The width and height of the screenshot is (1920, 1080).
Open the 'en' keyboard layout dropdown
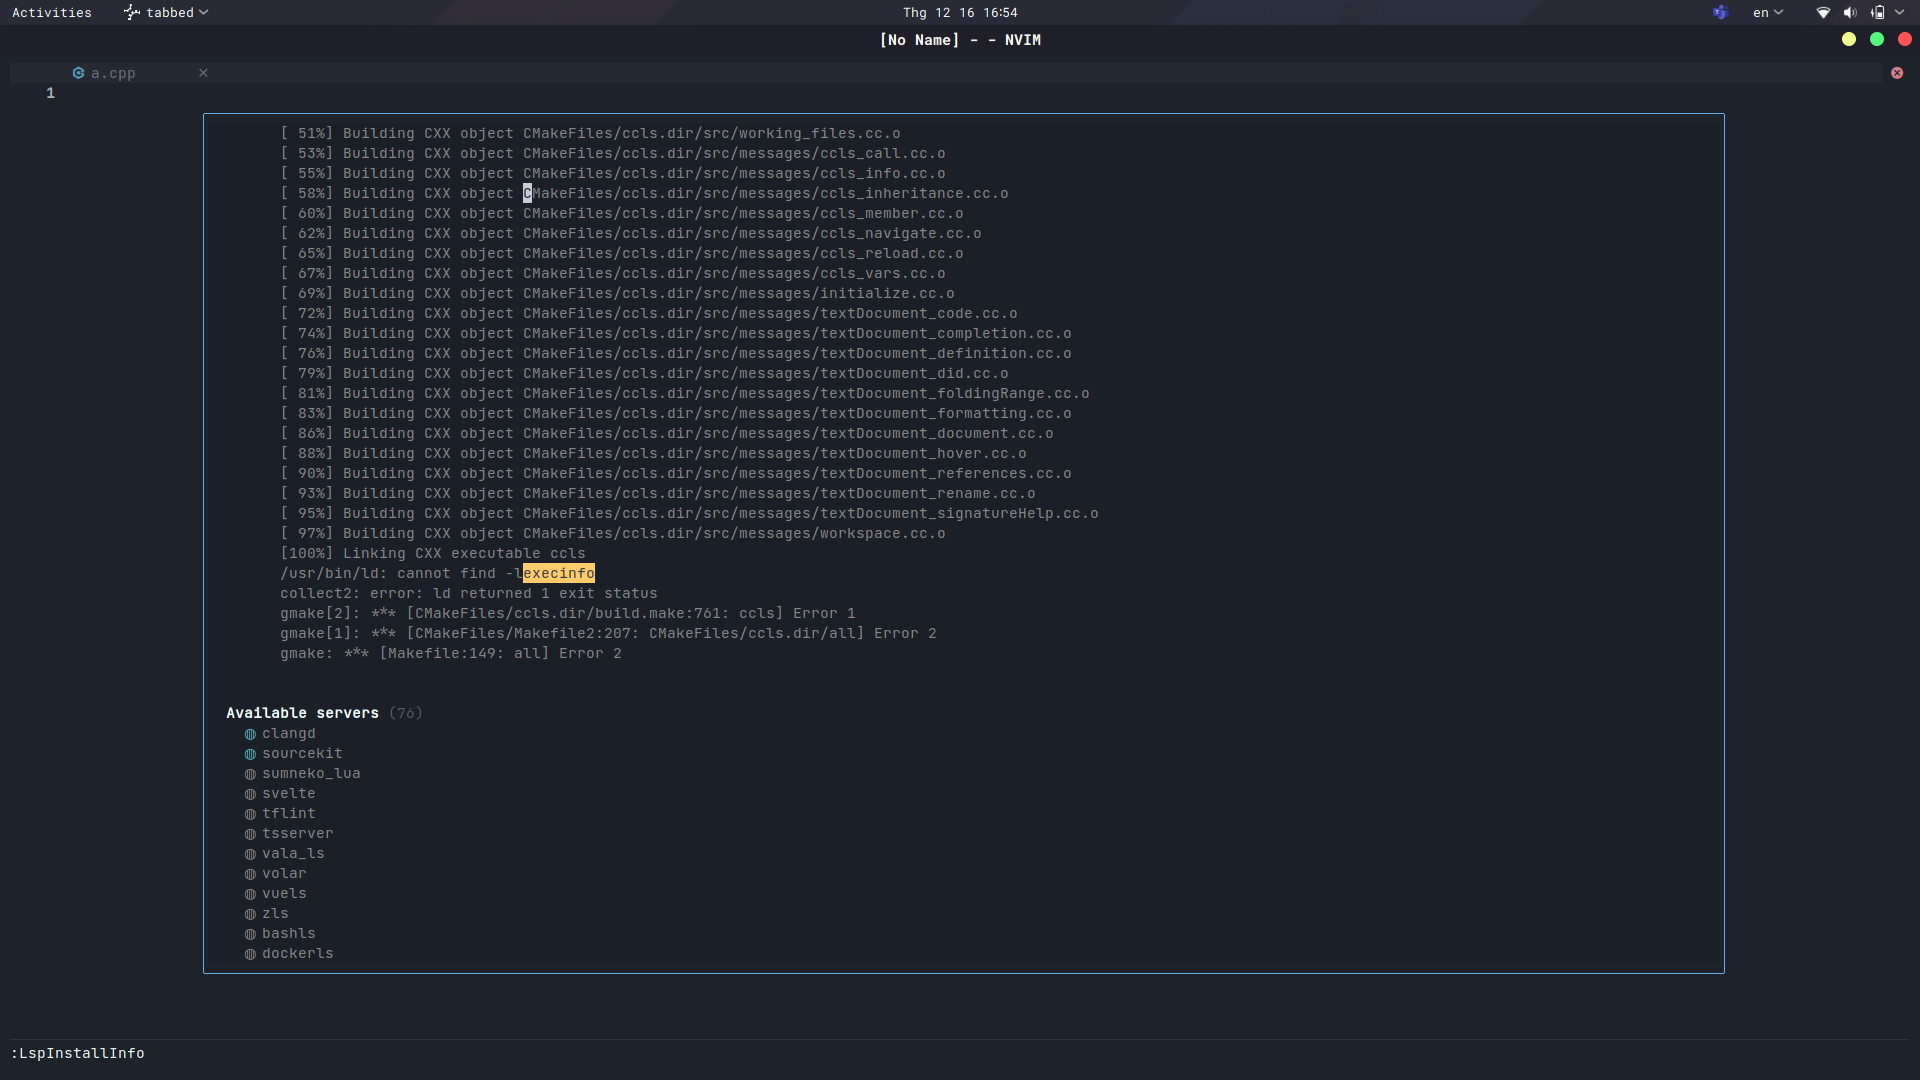pos(1766,12)
